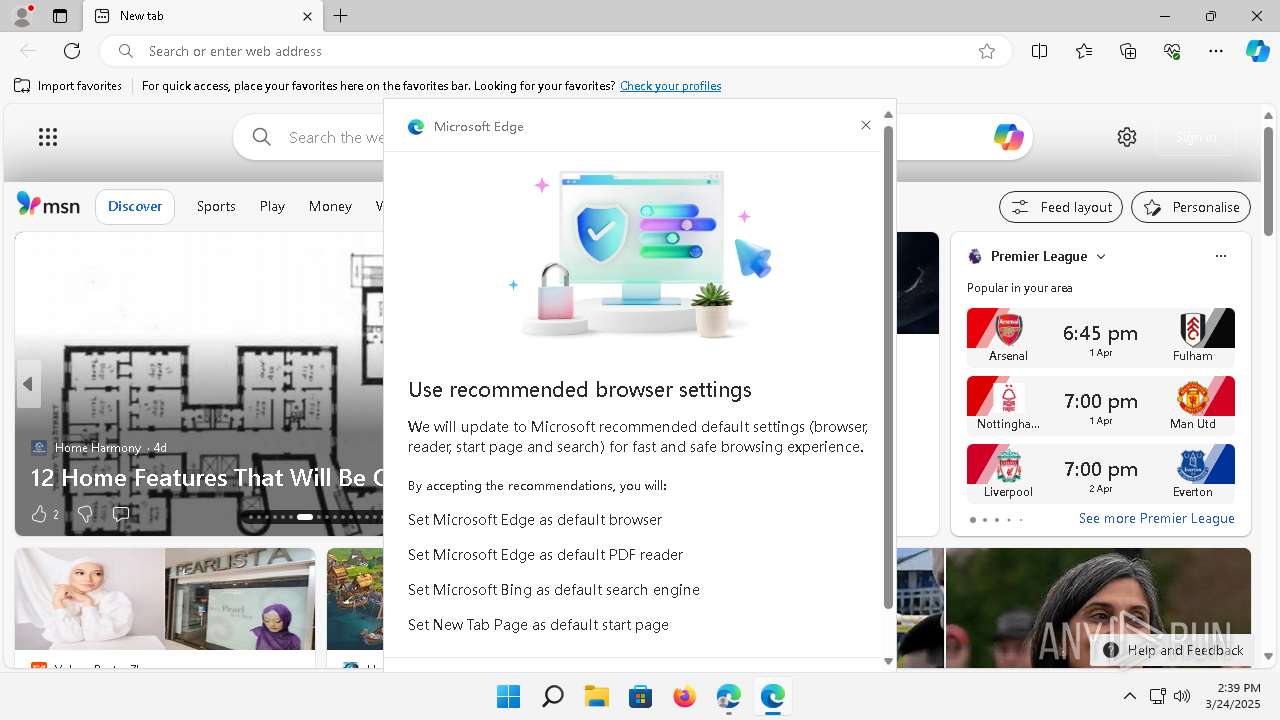Switch to the Money tab
1280x720 pixels.
(330, 206)
